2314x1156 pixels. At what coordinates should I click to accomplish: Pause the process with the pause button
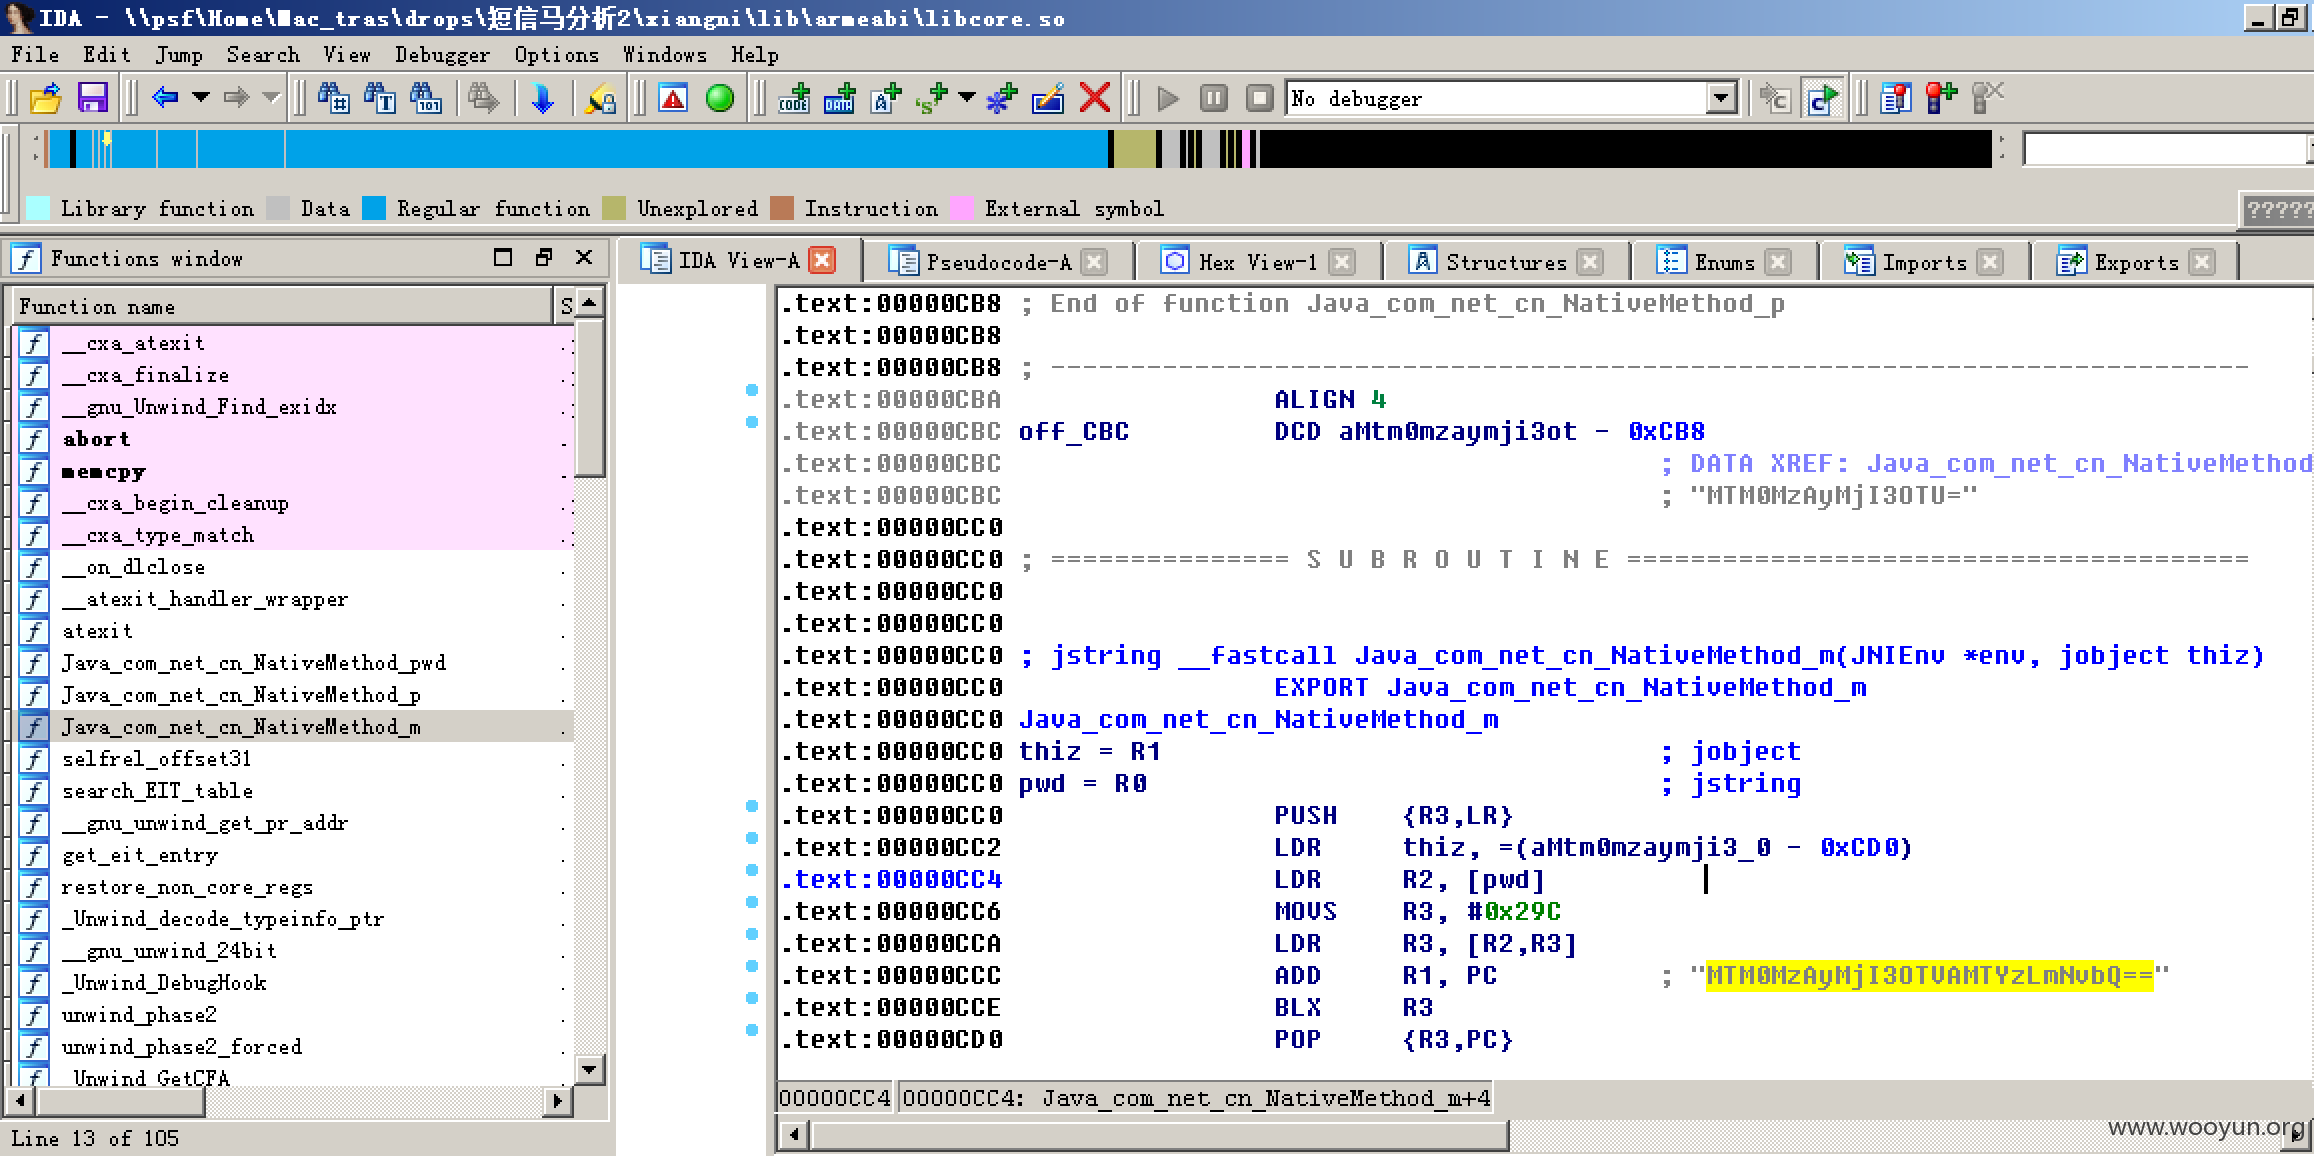tap(1213, 98)
